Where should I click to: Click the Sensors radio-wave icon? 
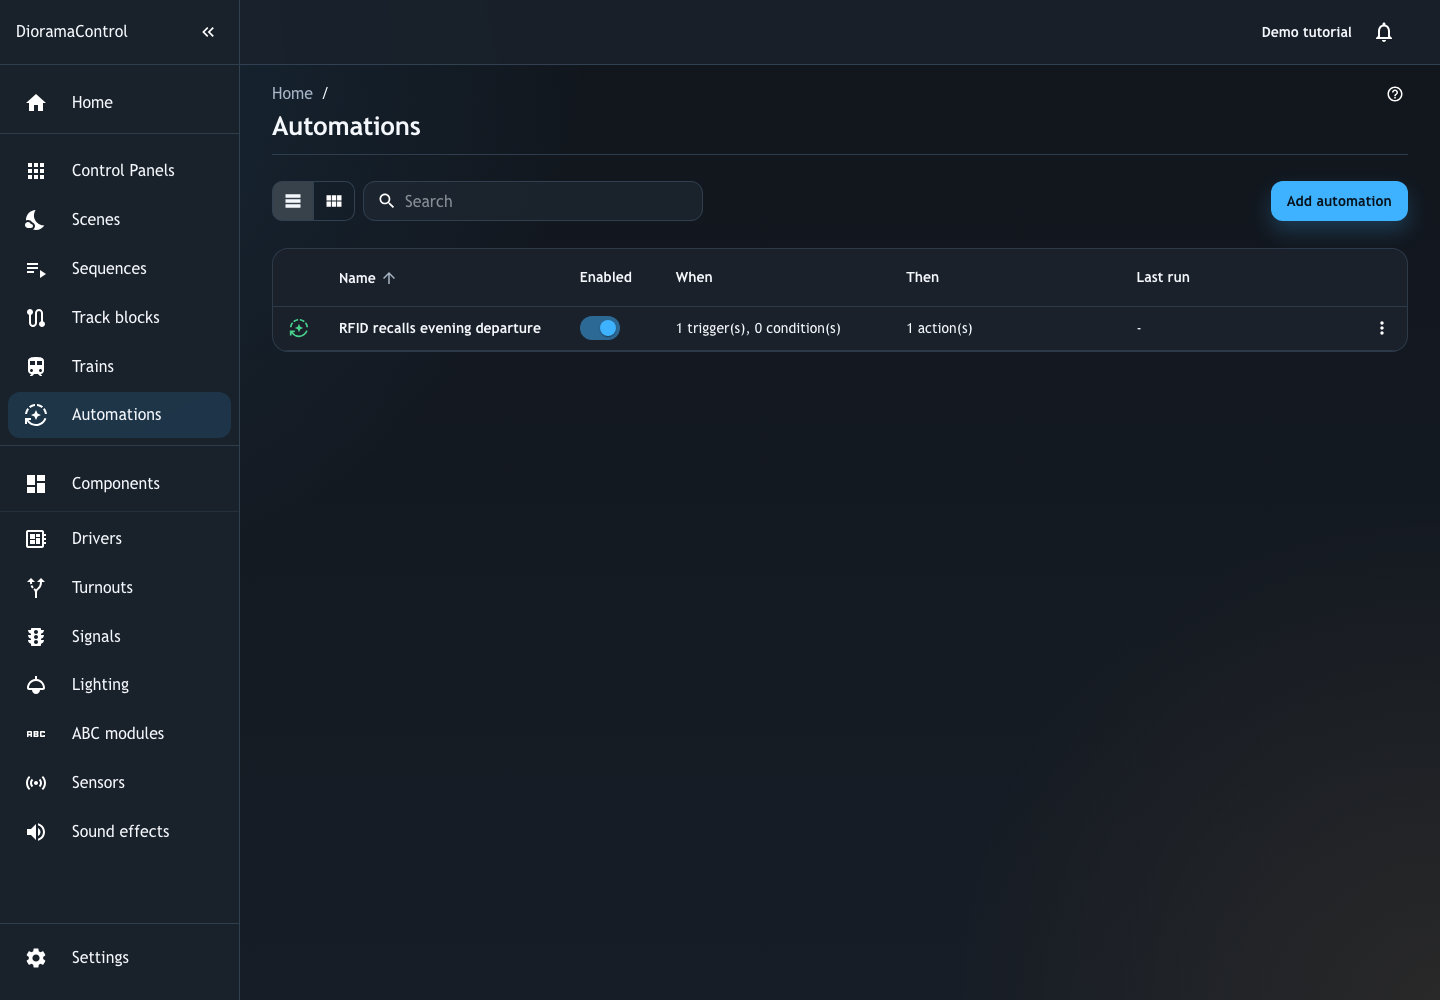36,783
